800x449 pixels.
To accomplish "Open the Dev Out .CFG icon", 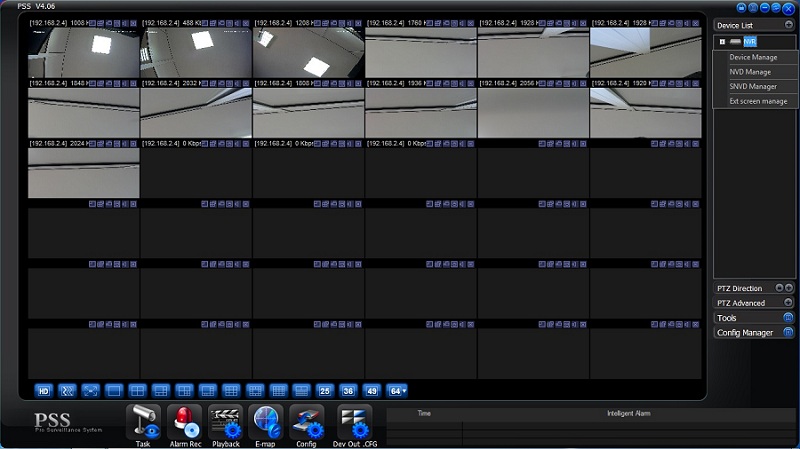I will (355, 422).
